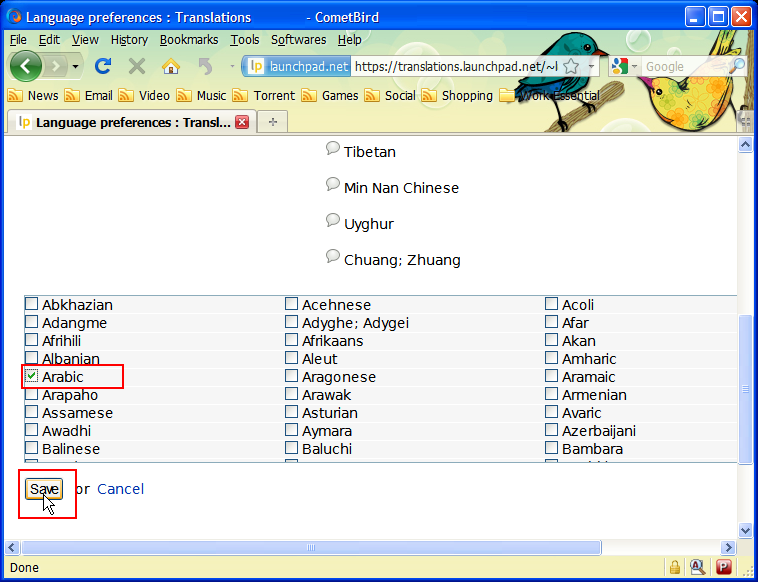Go to the home page icon
Image resolution: width=758 pixels, height=582 pixels.
(x=171, y=66)
